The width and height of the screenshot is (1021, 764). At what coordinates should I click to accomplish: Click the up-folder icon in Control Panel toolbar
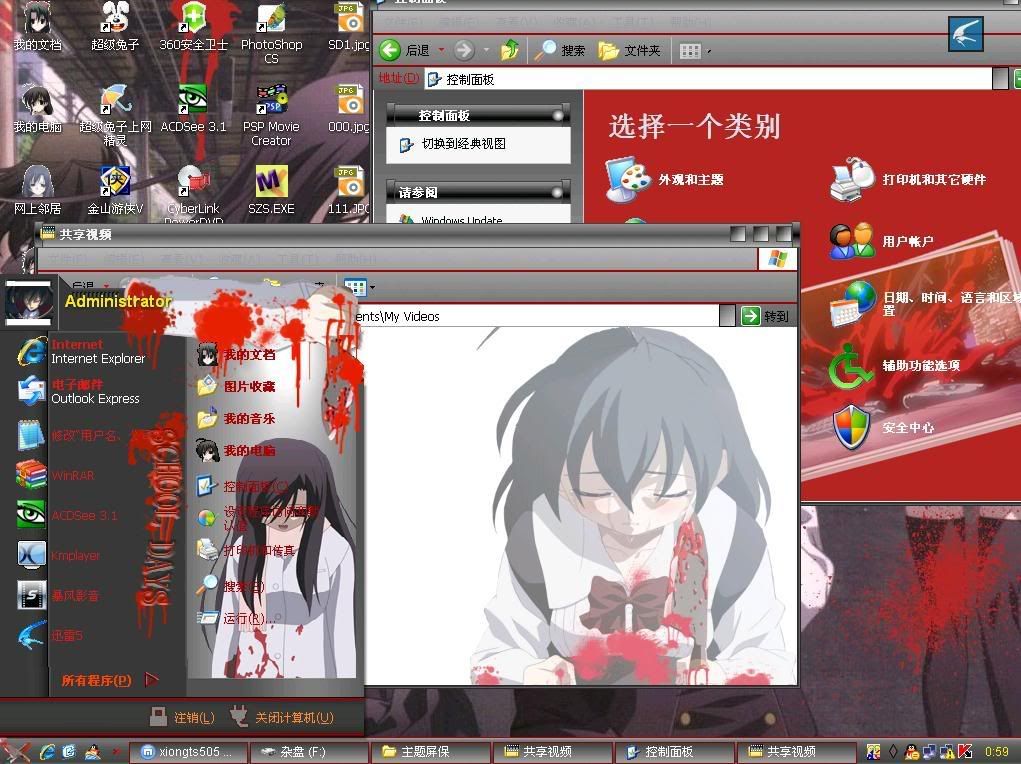click(x=510, y=50)
